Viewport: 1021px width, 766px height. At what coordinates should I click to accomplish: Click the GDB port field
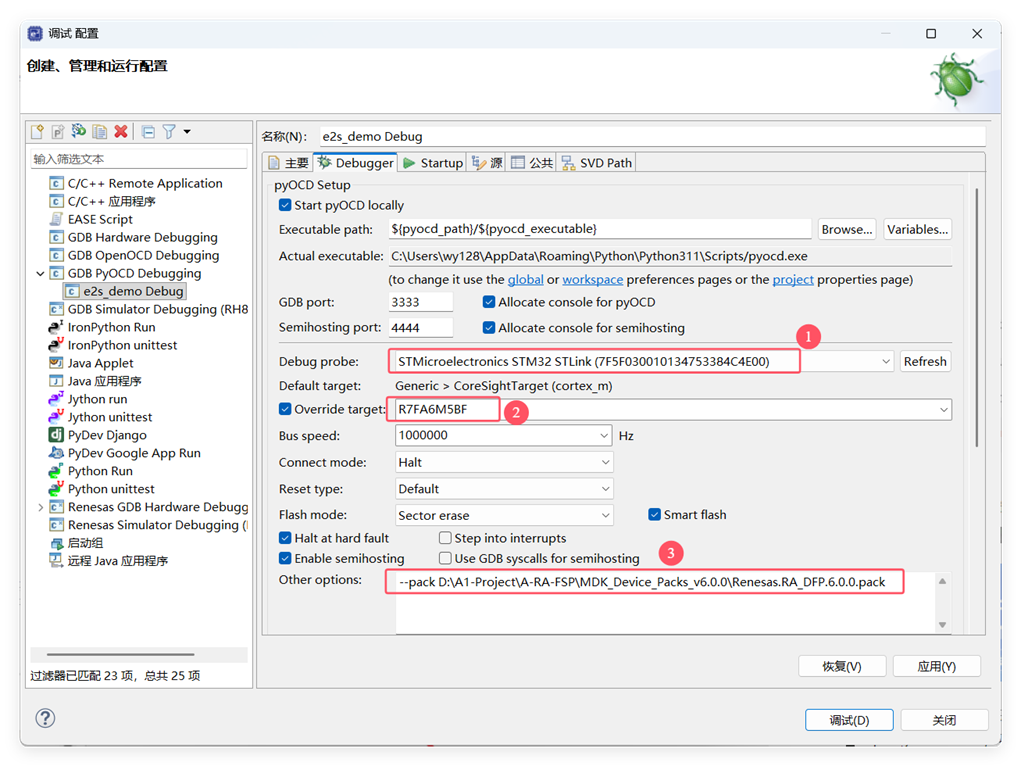coord(420,302)
